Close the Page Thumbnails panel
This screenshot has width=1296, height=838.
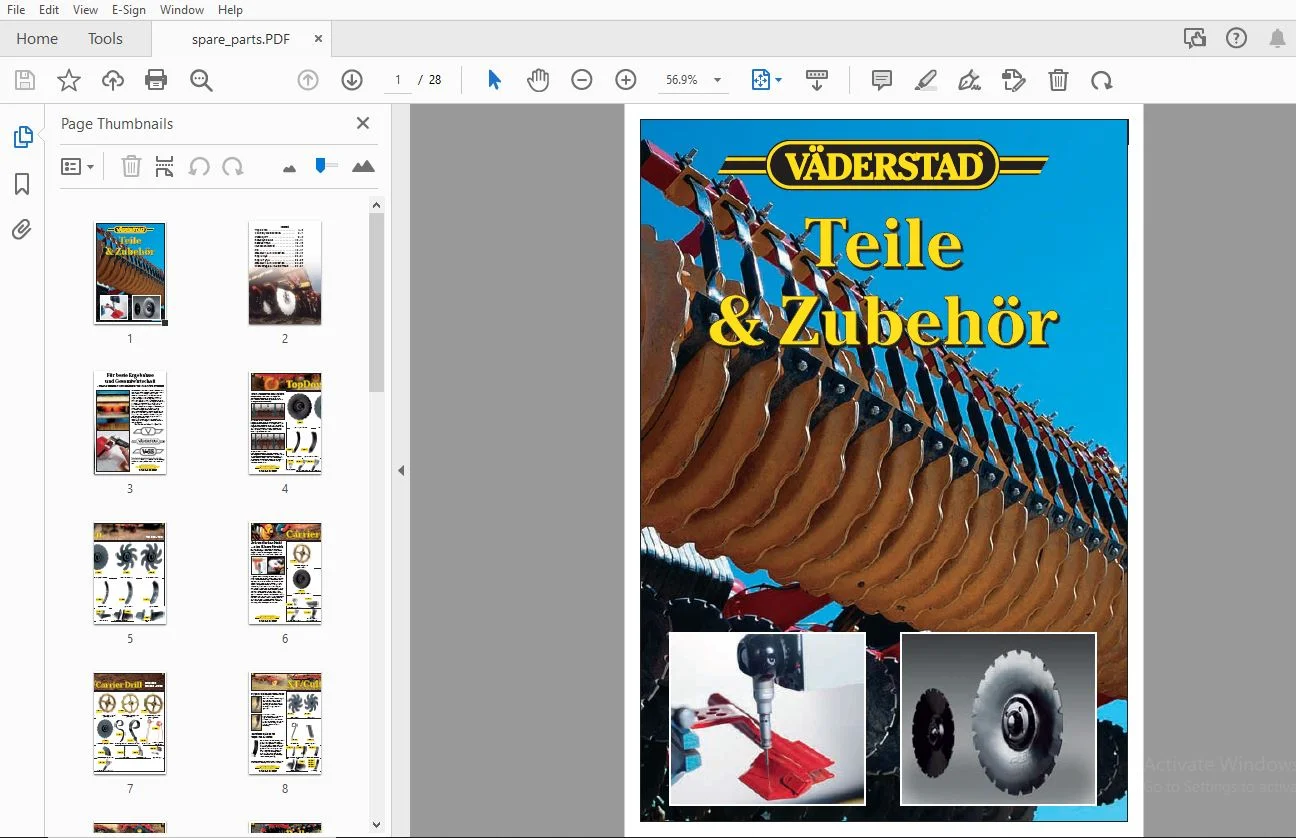[363, 123]
